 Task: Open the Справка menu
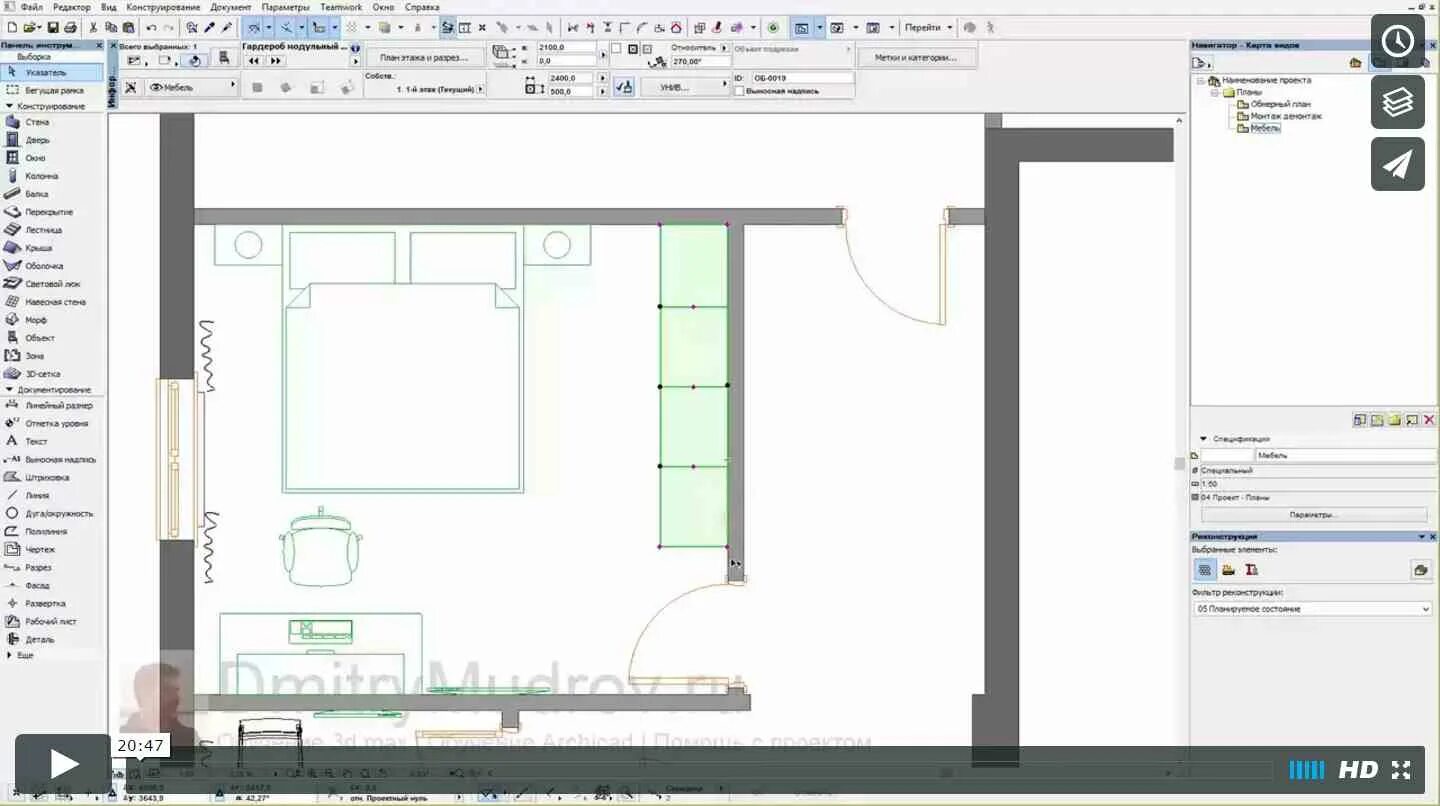pos(422,7)
